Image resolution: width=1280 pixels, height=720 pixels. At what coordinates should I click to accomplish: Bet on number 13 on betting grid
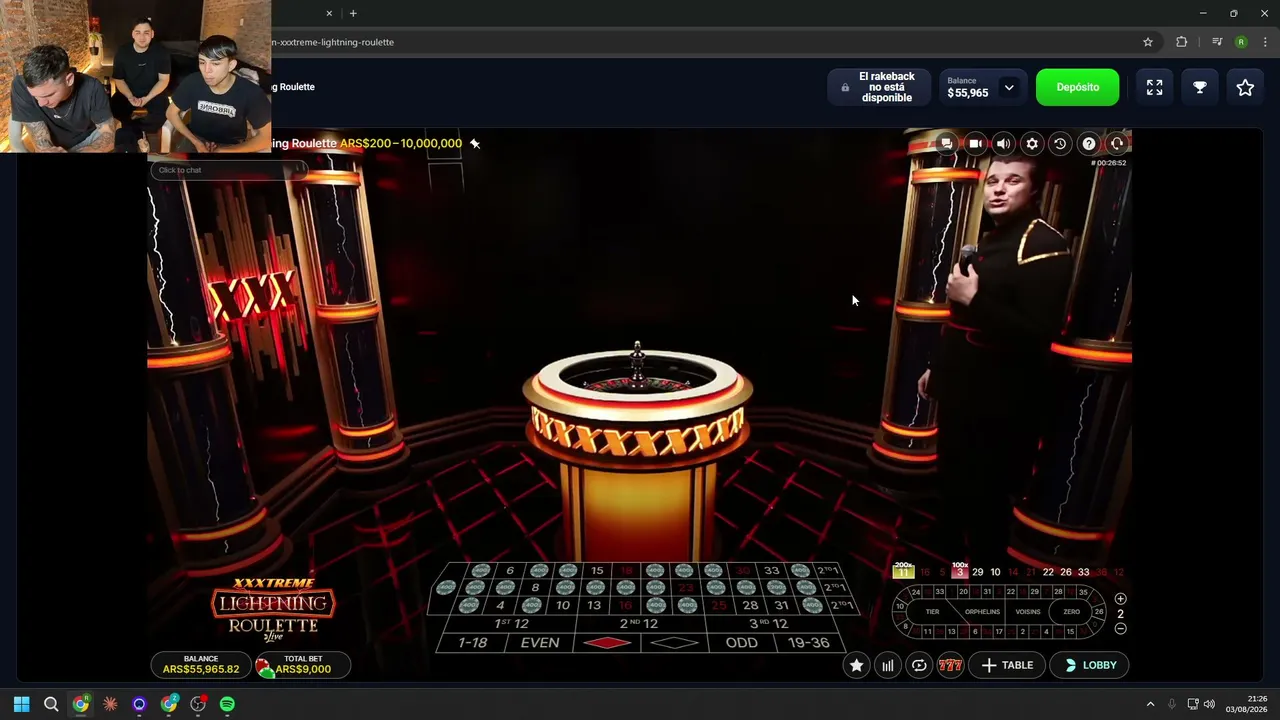point(594,605)
